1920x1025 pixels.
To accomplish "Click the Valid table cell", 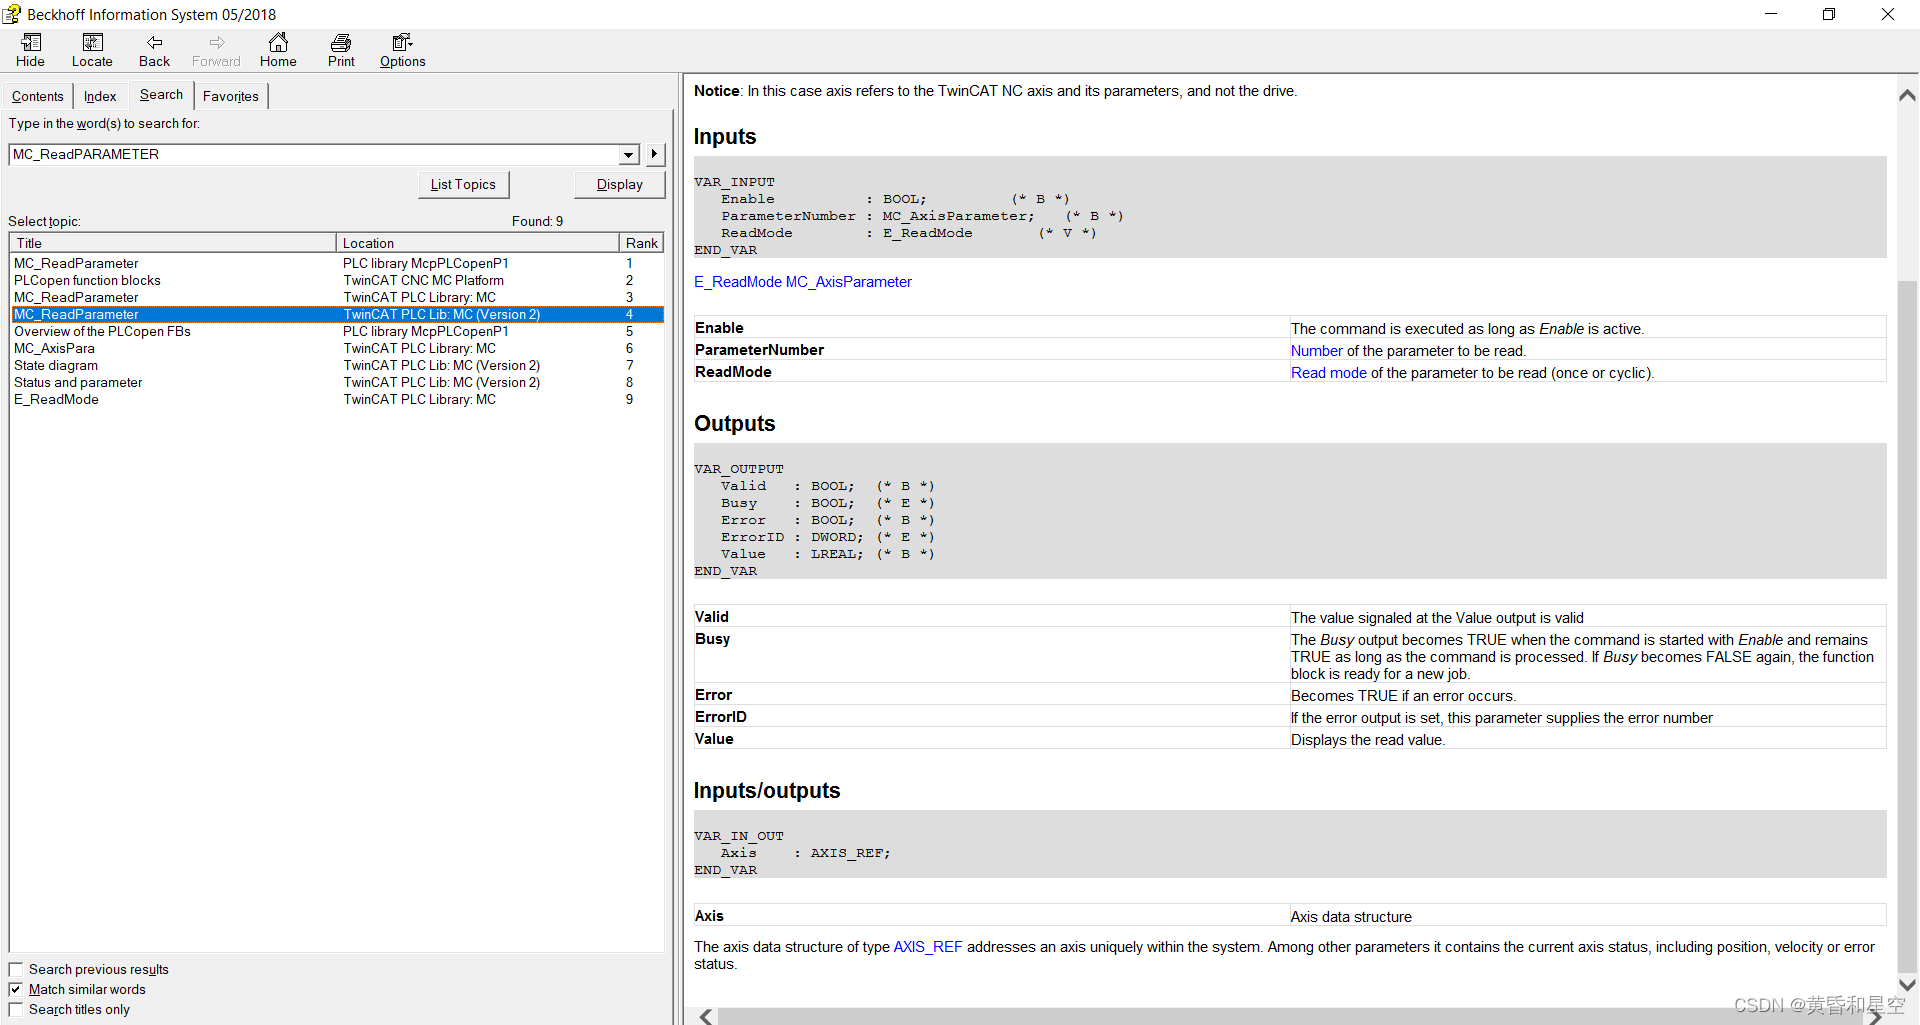I will [991, 617].
